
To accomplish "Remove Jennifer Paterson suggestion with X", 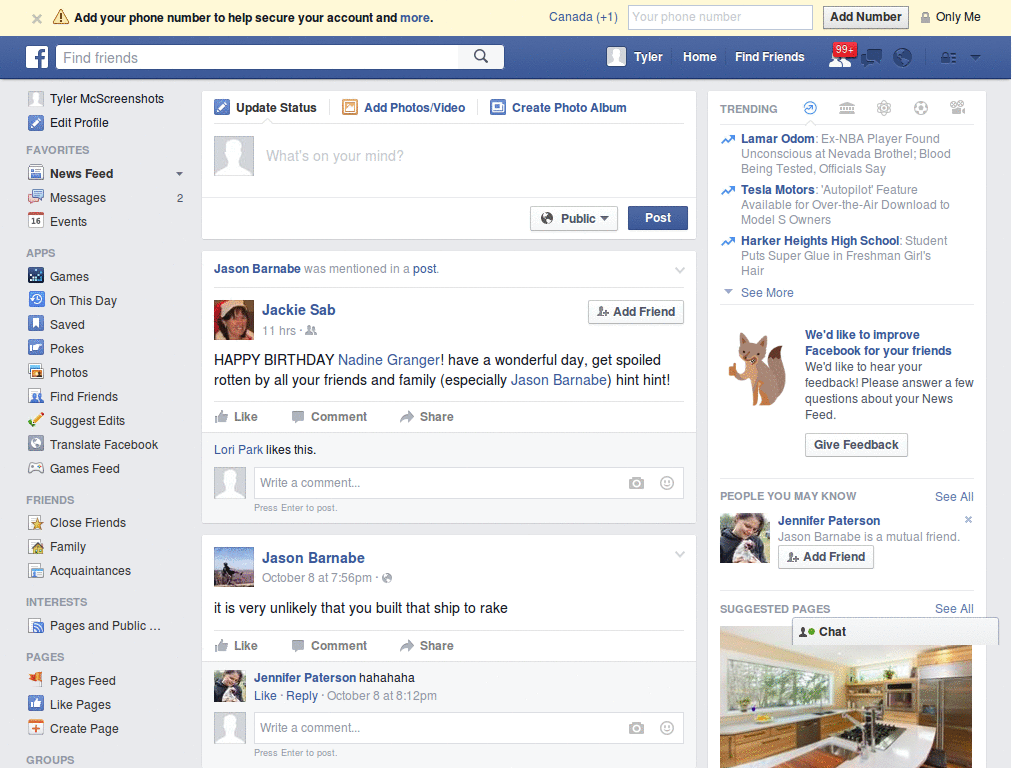I will click(x=968, y=520).
